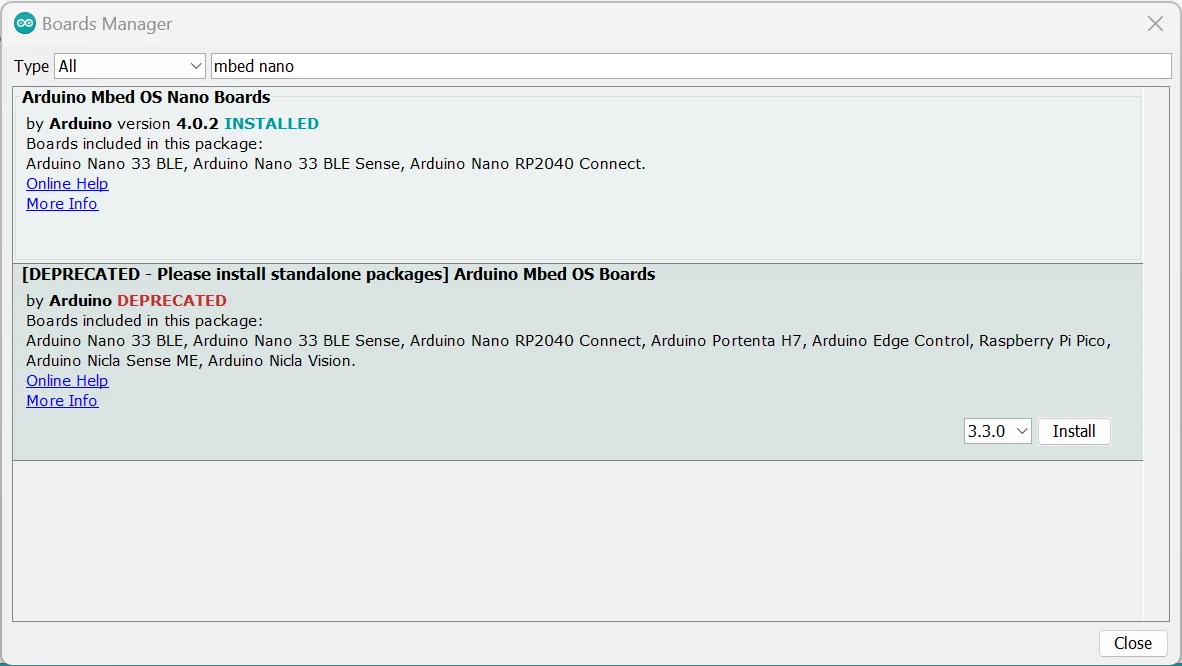The width and height of the screenshot is (1182, 666).
Task: Click the 'Boards Manager' window title
Action: pos(107,24)
